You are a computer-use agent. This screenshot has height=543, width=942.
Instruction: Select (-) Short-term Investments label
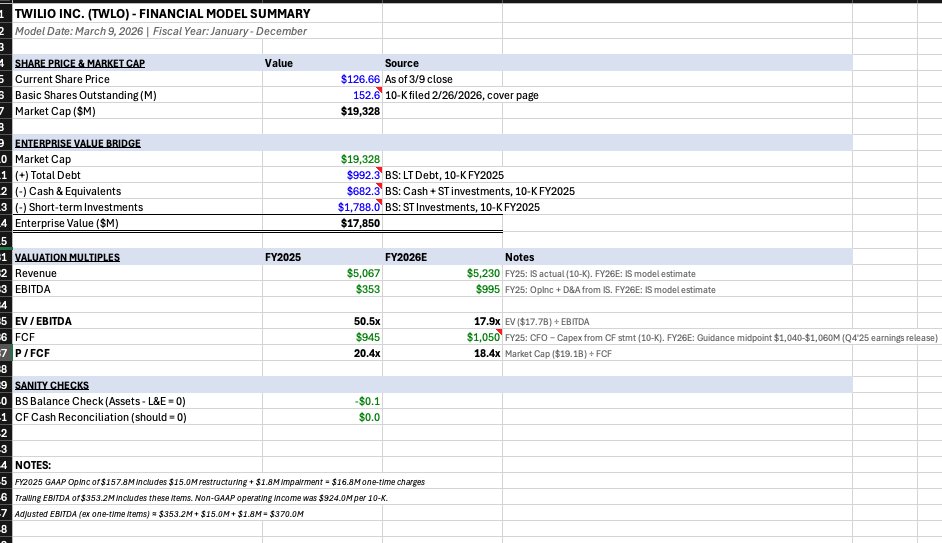point(79,207)
